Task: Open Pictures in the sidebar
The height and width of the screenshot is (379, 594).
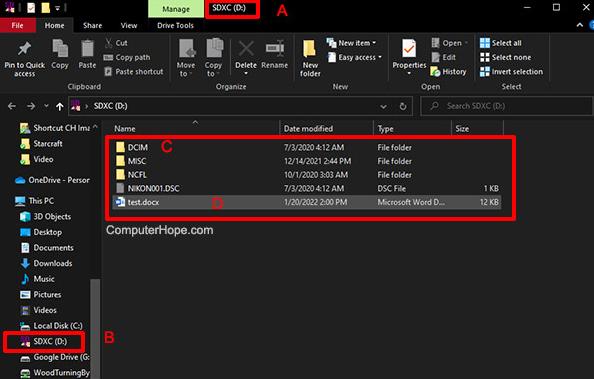Action: (x=41, y=294)
